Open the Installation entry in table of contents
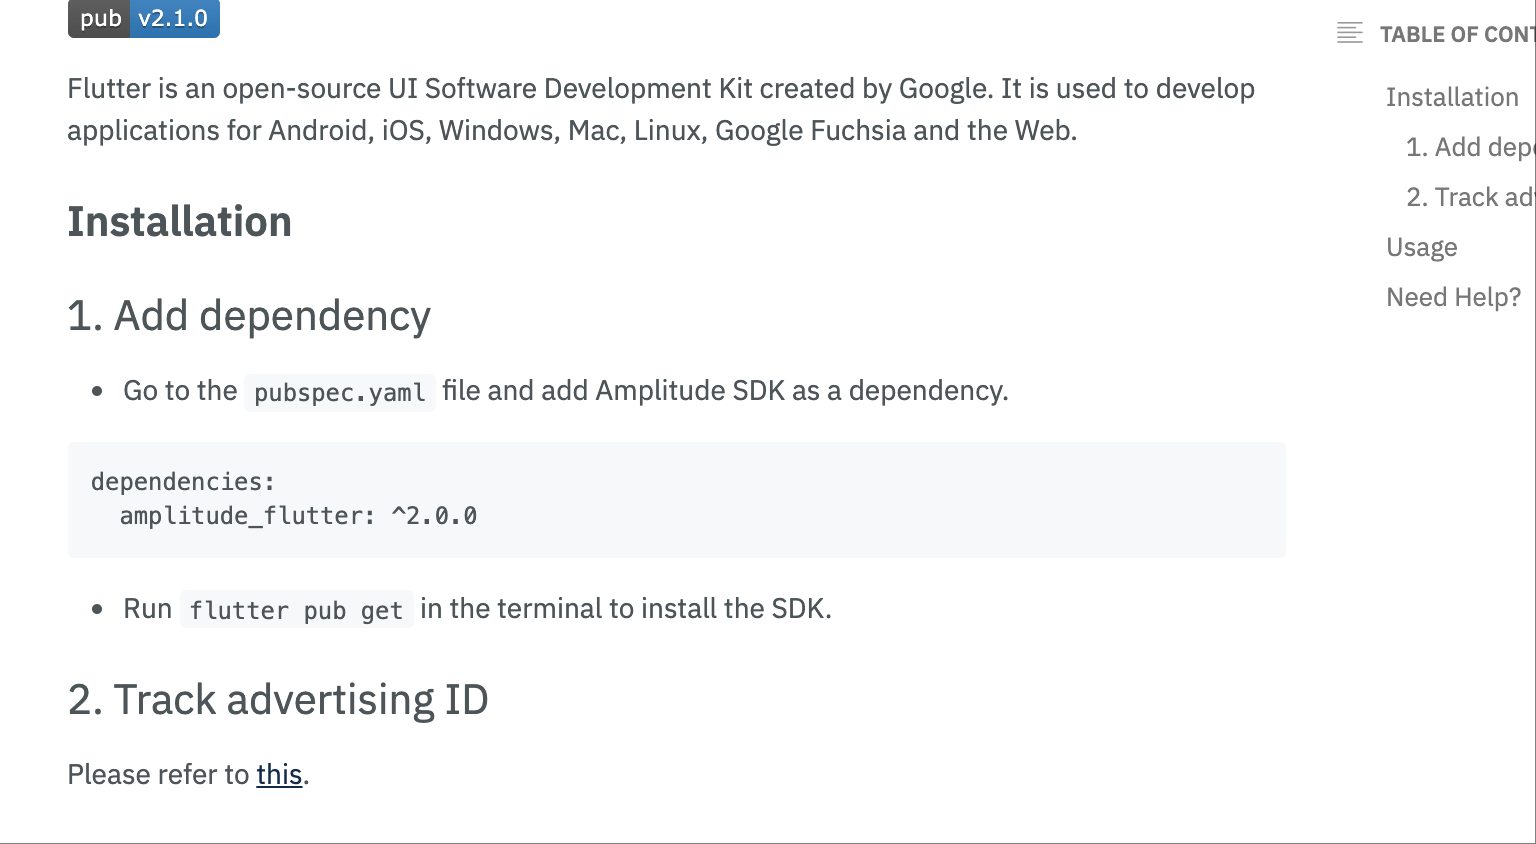 coord(1452,97)
